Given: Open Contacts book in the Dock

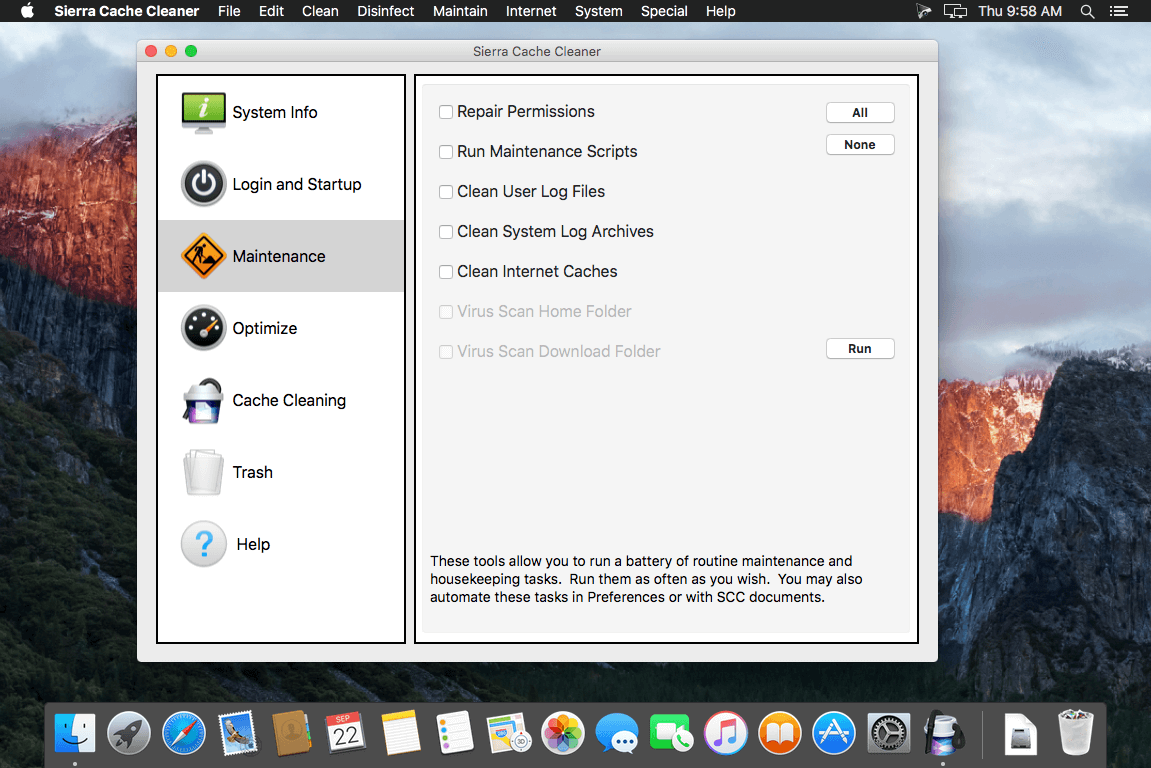Looking at the screenshot, I should coord(291,733).
